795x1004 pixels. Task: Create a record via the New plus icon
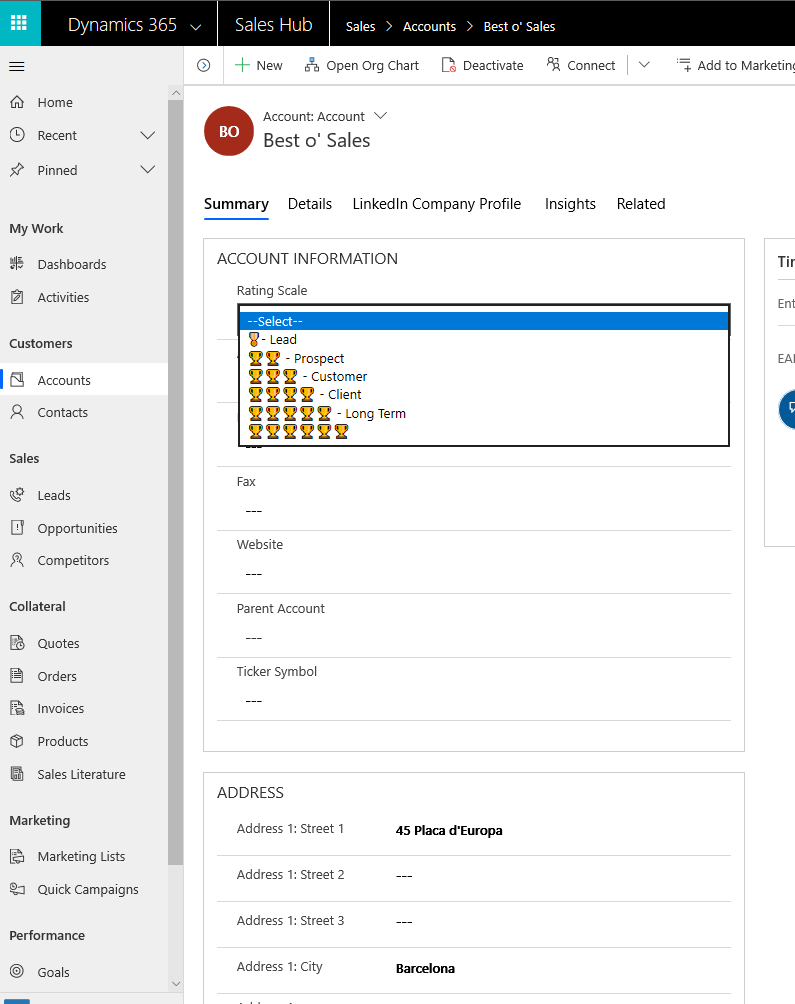click(x=244, y=65)
